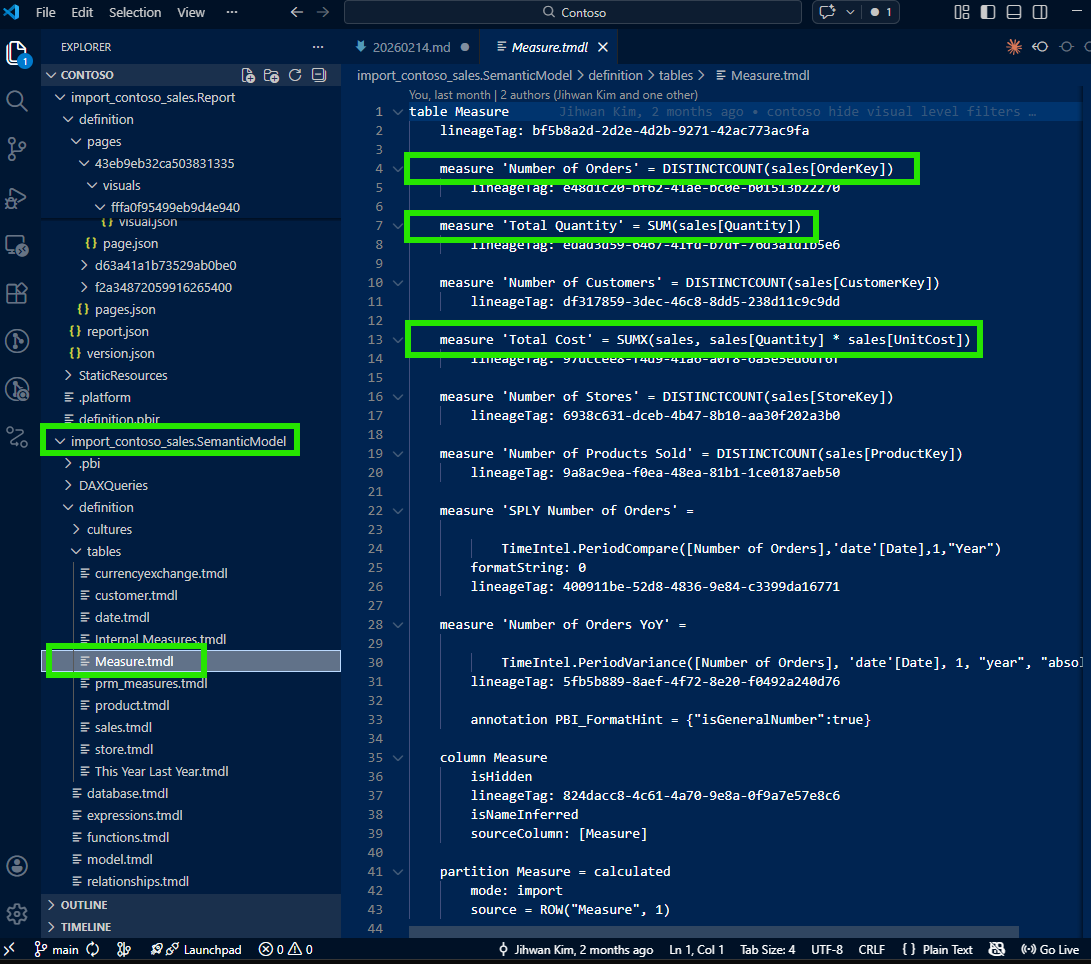
Task: Expand the TIMELINE section
Action: tap(51, 927)
